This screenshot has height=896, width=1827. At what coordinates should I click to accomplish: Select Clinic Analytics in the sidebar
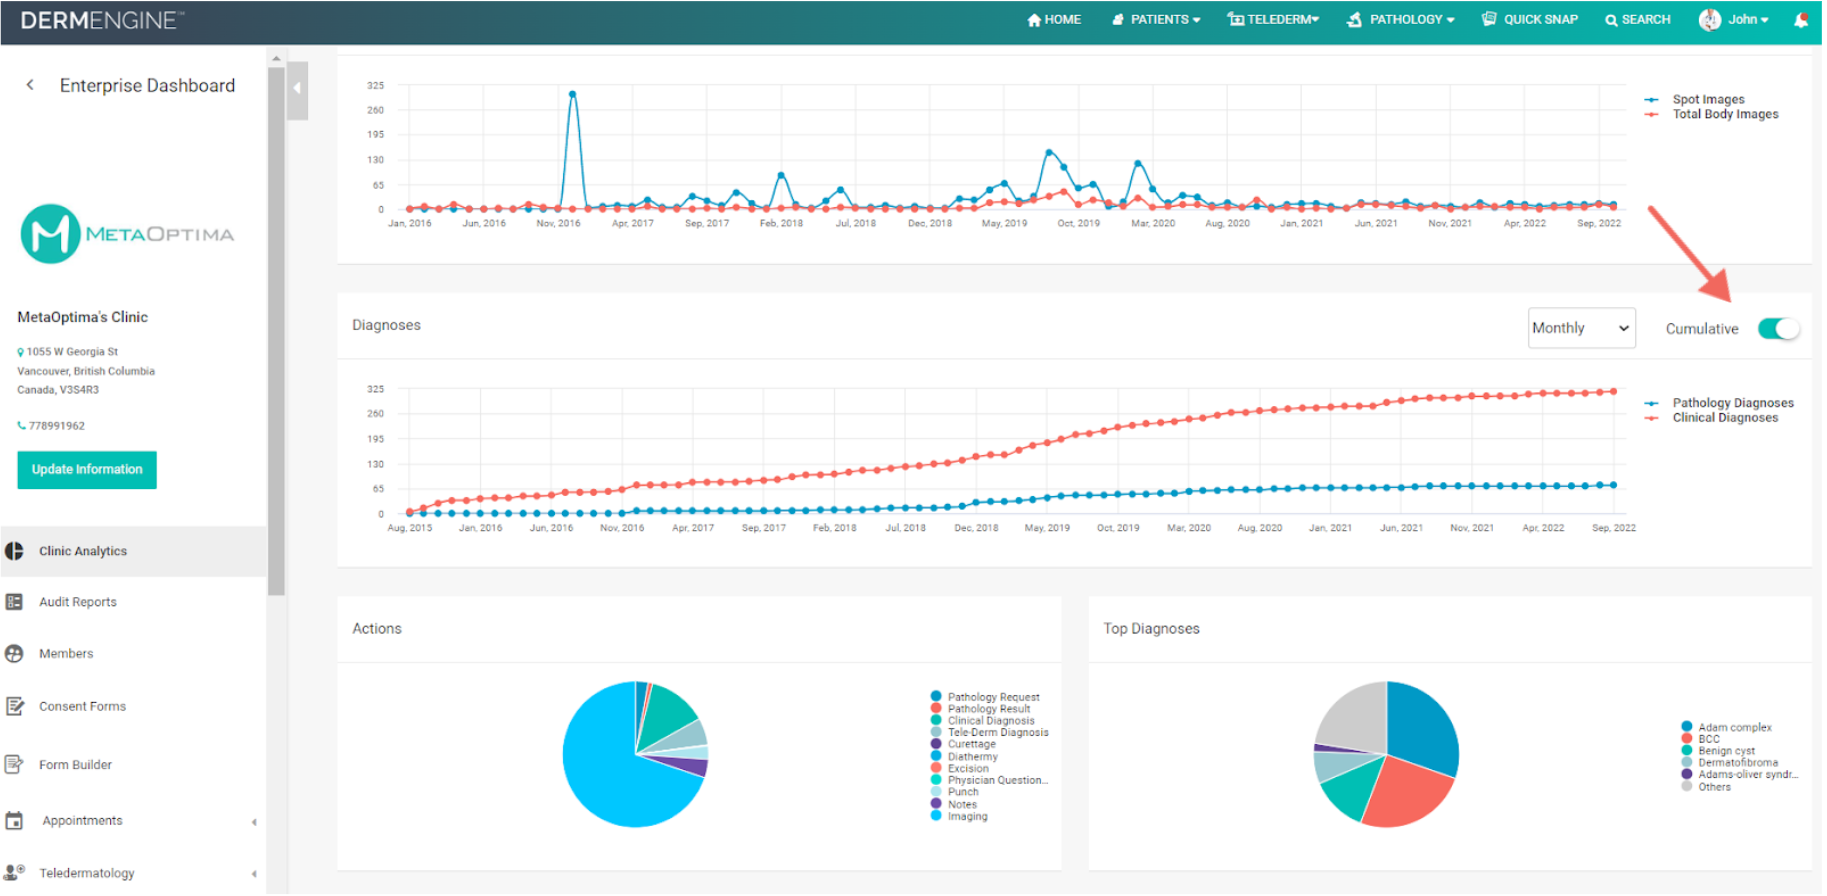pyautogui.click(x=133, y=552)
